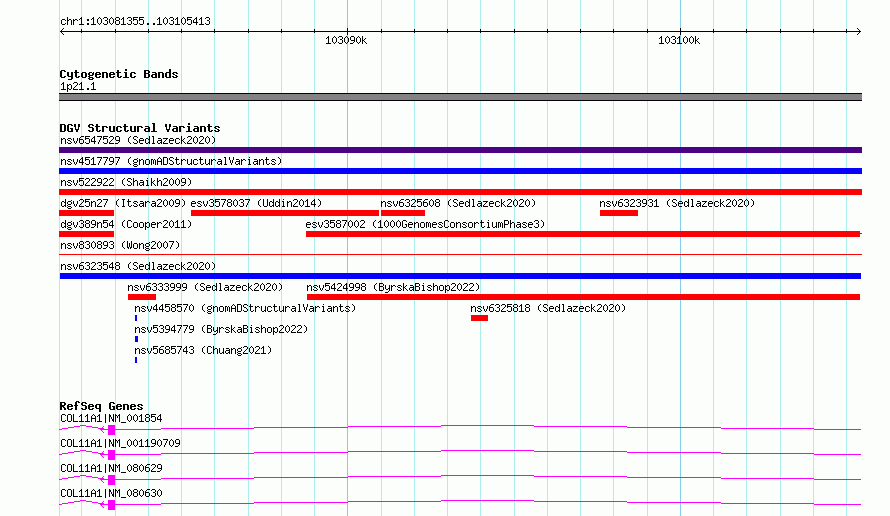The height and width of the screenshot is (516, 890).
Task: Open nsv5685743 (Chuang2021) variant label
Action: click(203, 350)
